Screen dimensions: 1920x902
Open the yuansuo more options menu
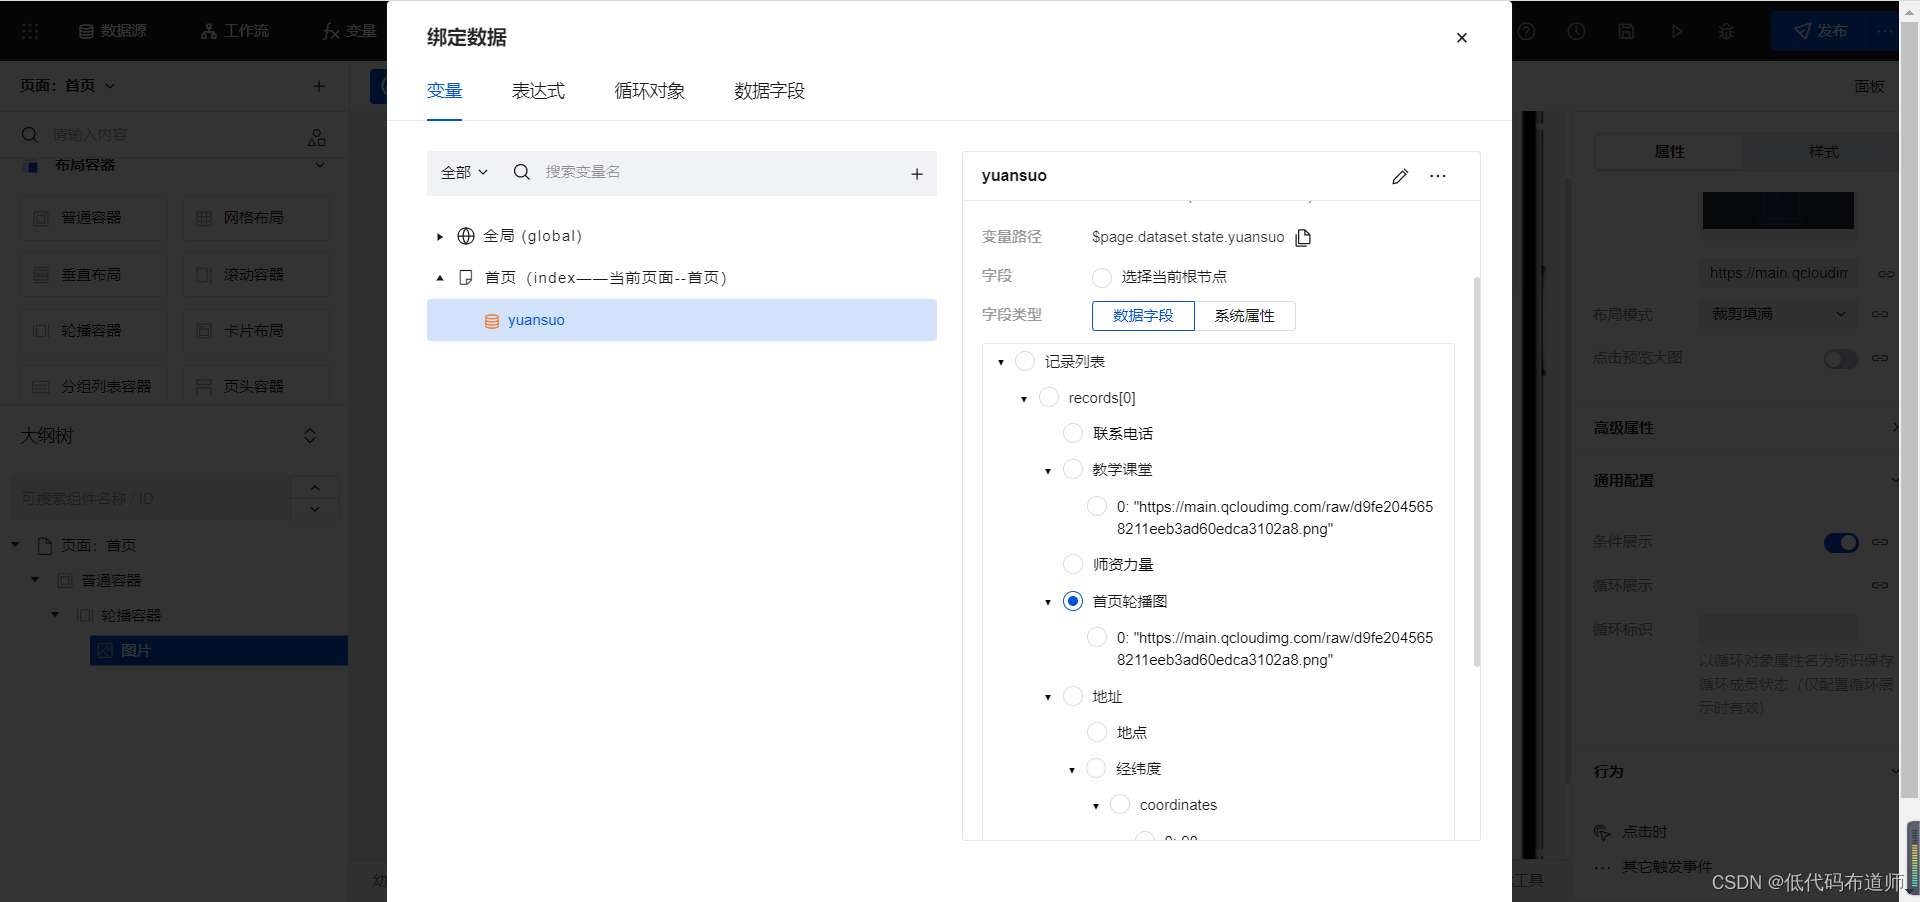[1438, 176]
